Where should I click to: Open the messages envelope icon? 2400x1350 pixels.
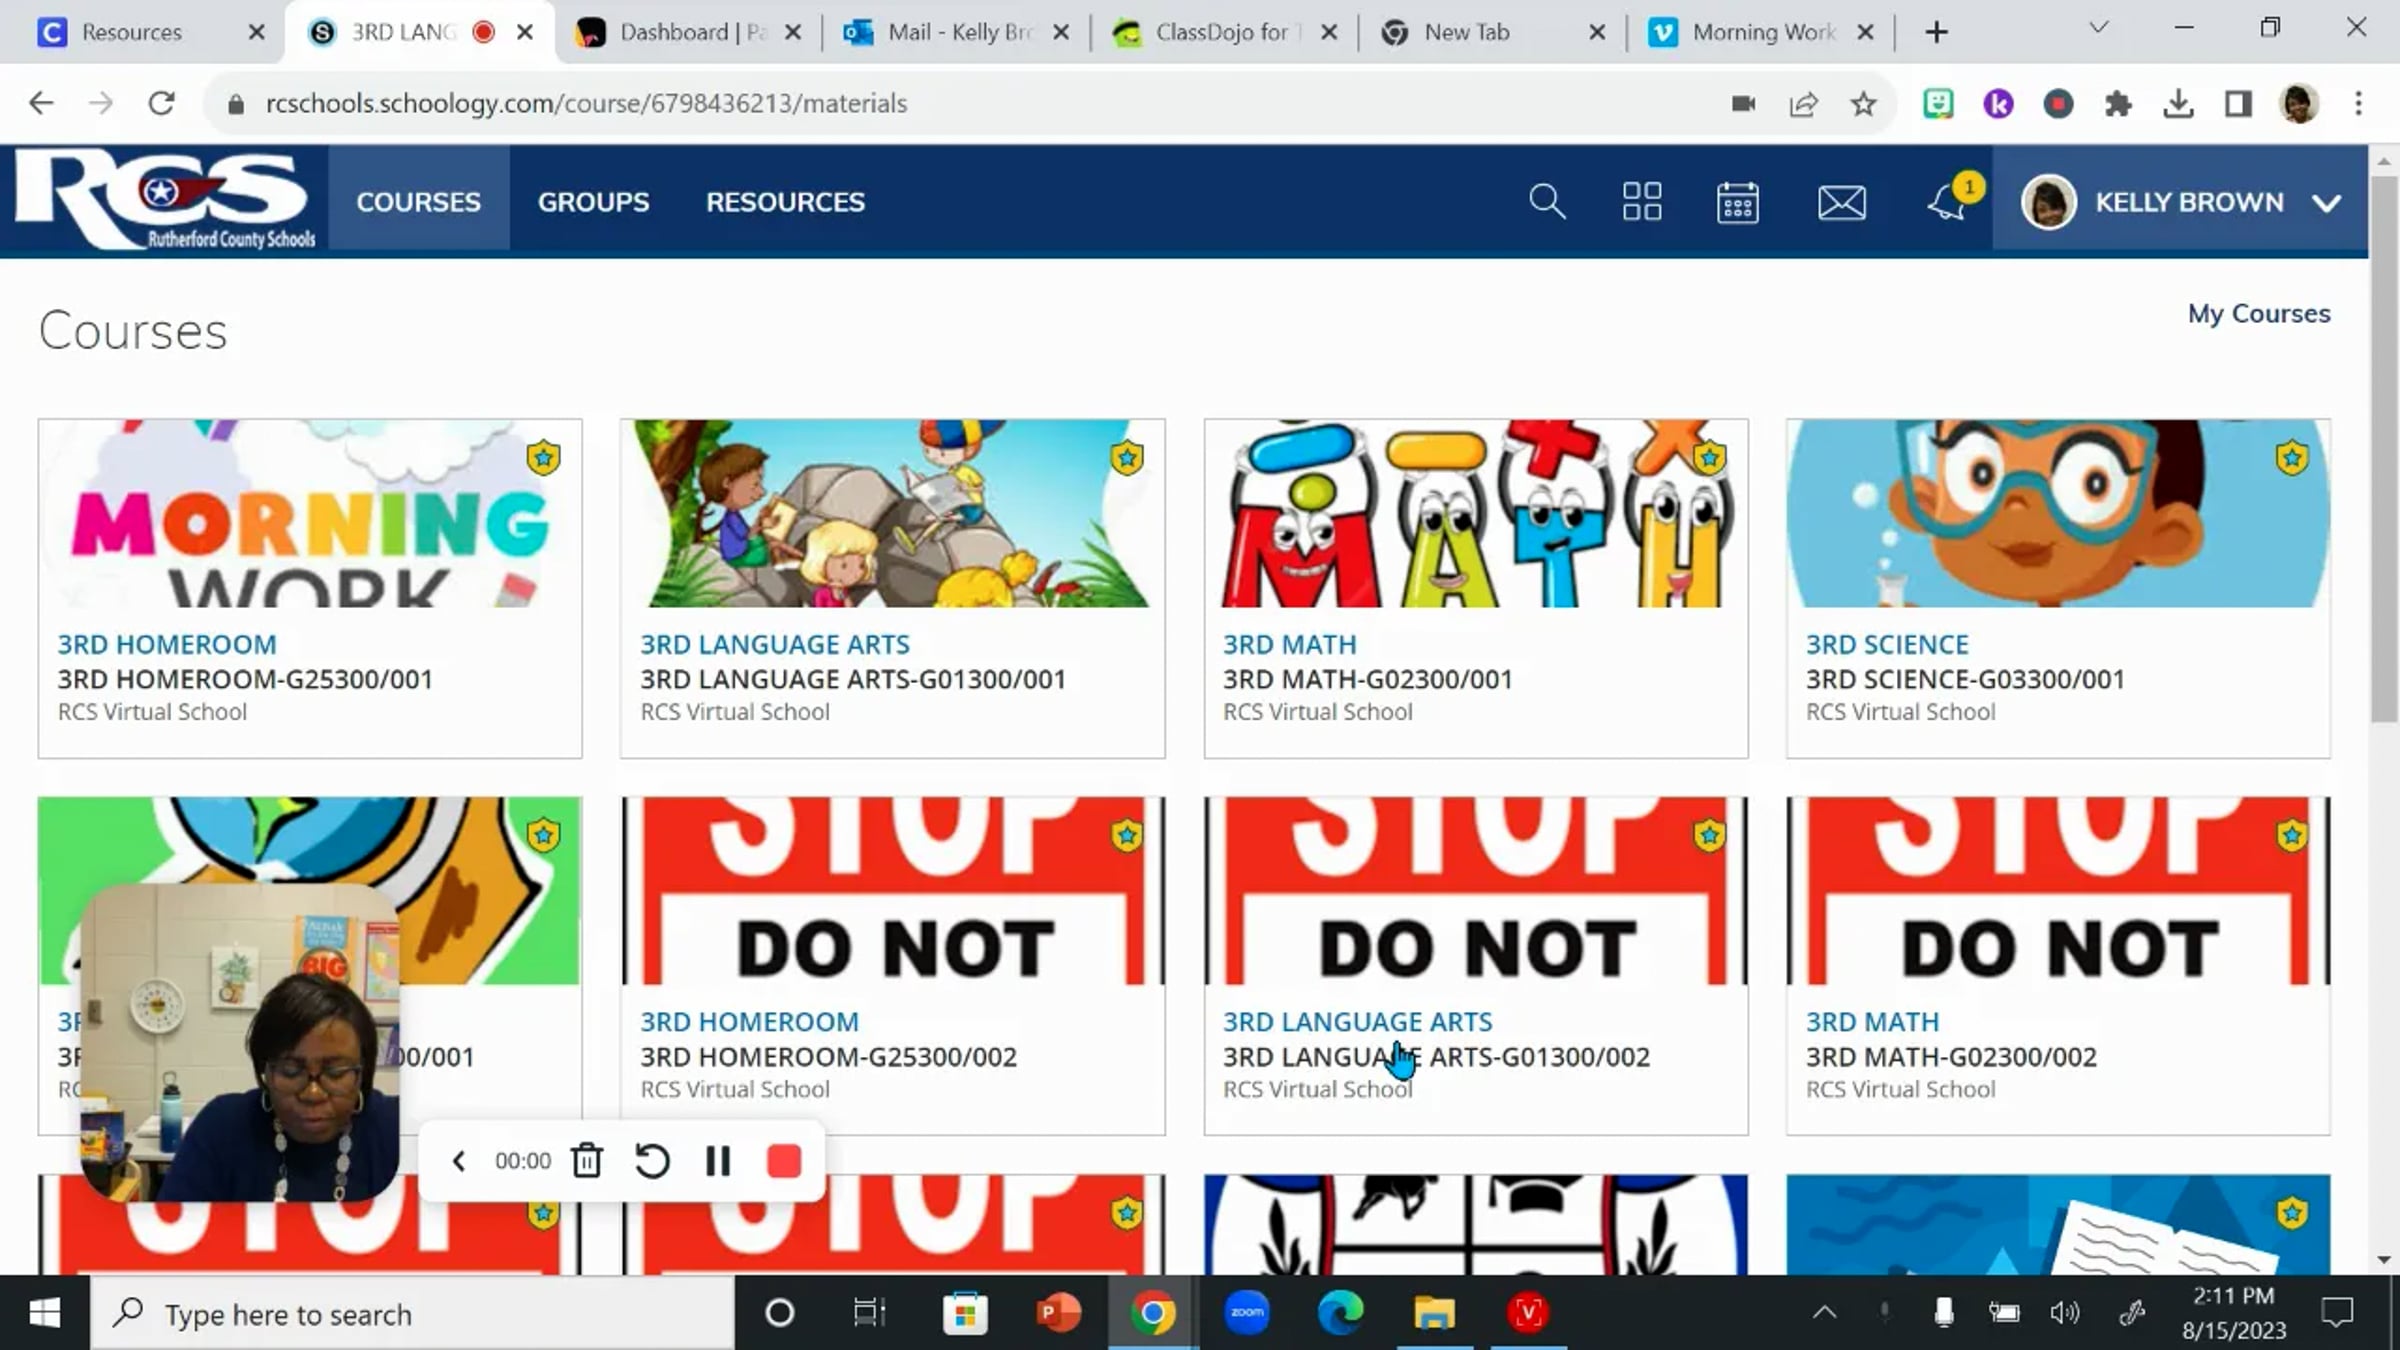(x=1841, y=203)
